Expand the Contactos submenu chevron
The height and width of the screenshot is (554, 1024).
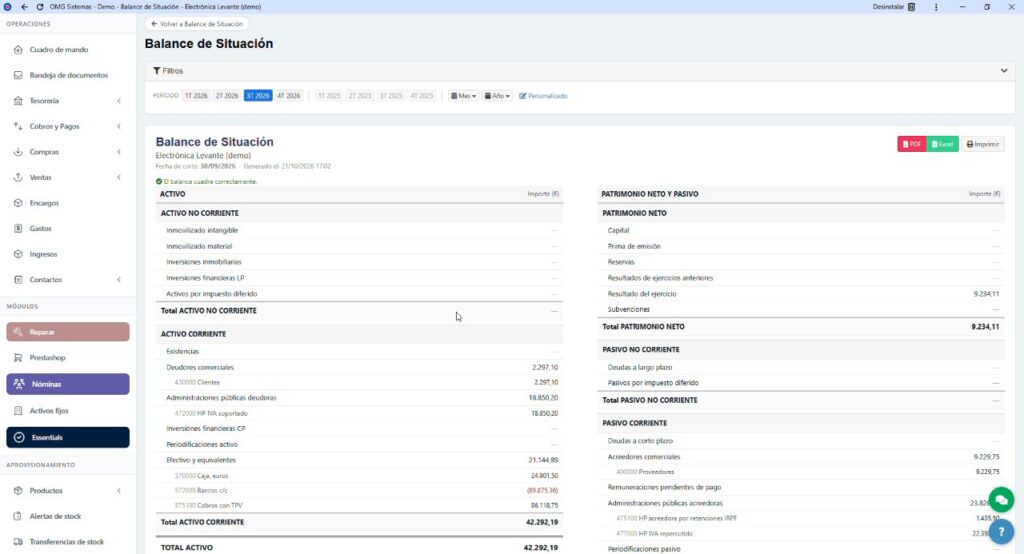(x=119, y=280)
